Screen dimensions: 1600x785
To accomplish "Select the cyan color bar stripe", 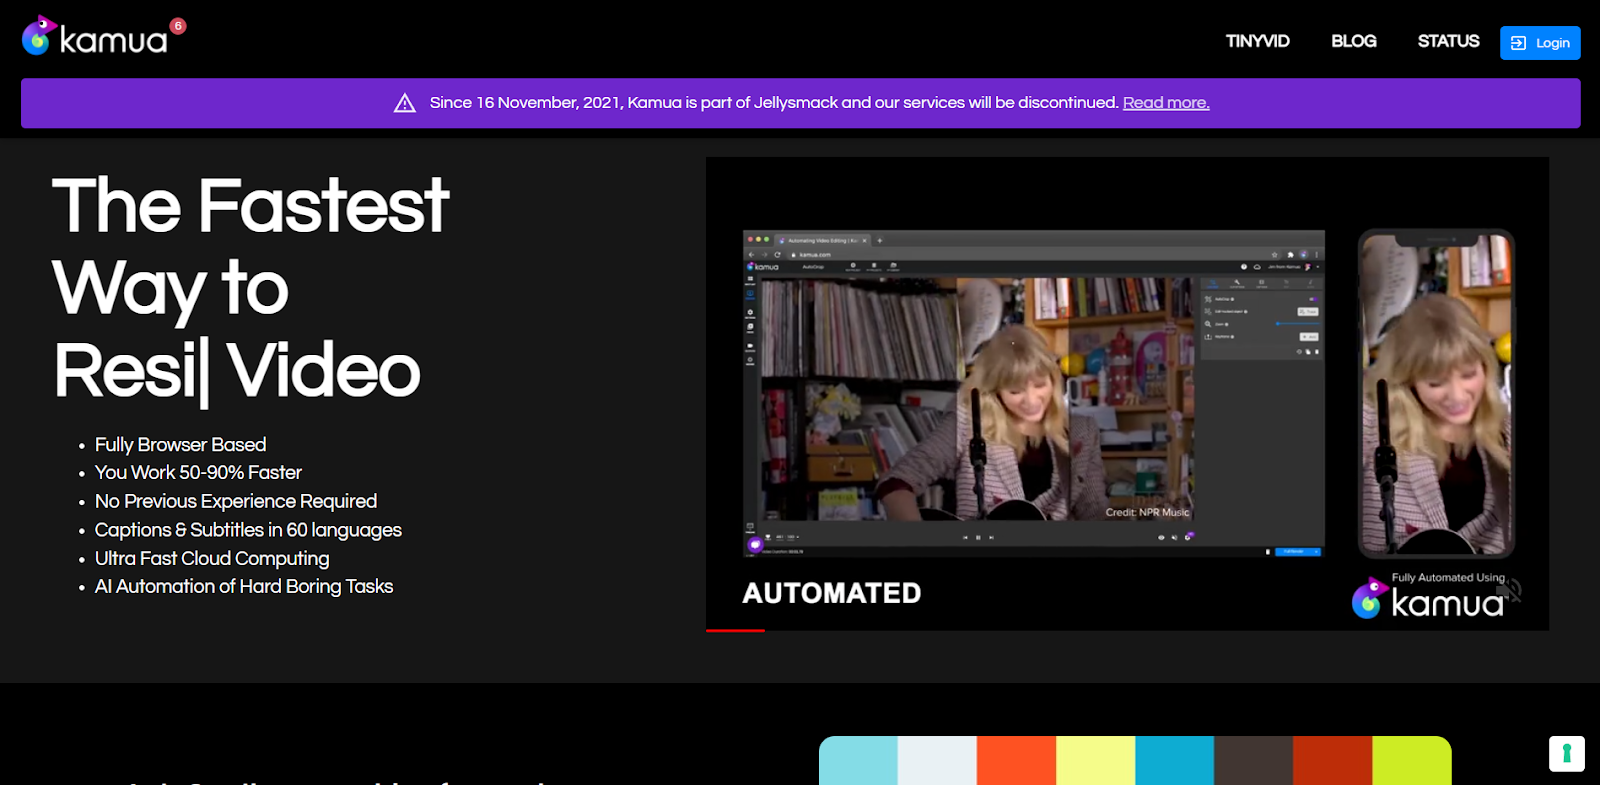I will [x=858, y=761].
